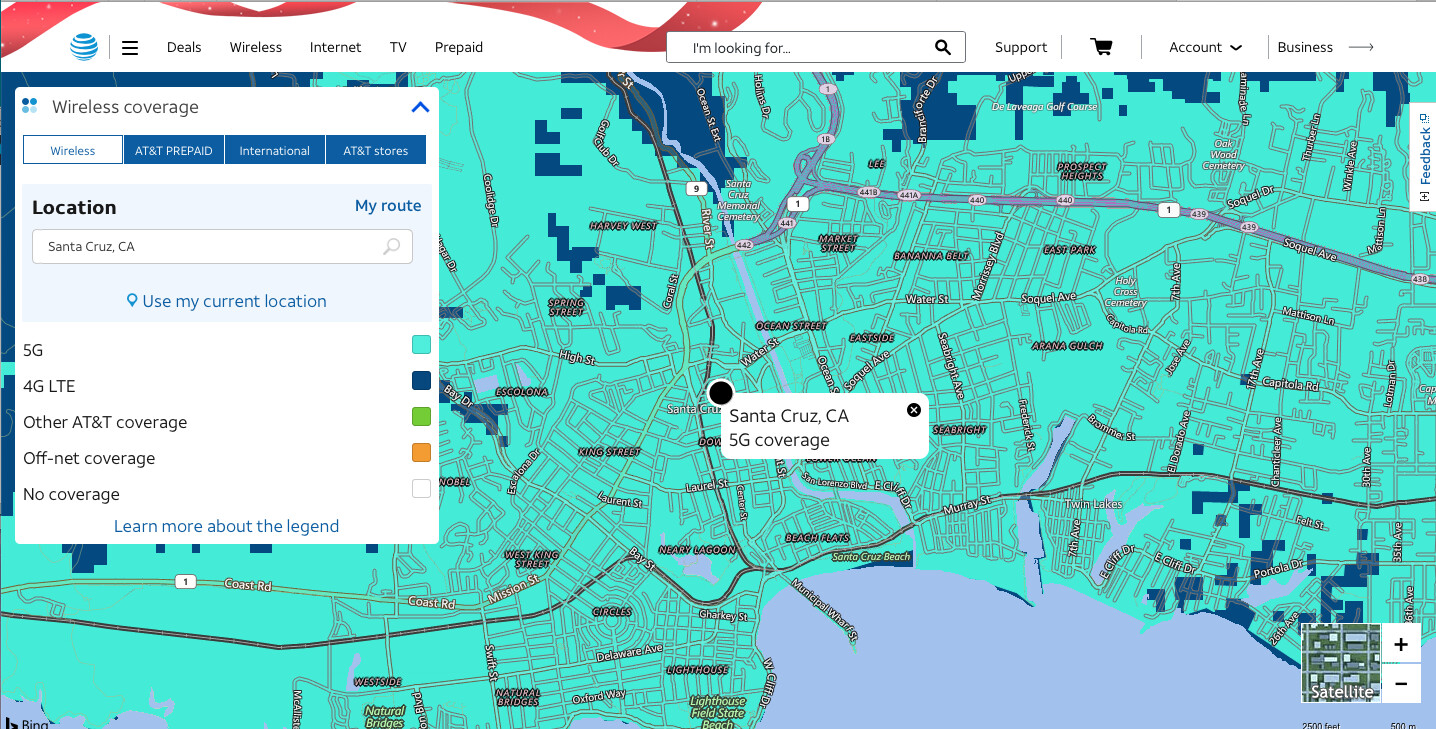Click the Arana Gulch map label
This screenshot has width=1436, height=729.
(1067, 346)
